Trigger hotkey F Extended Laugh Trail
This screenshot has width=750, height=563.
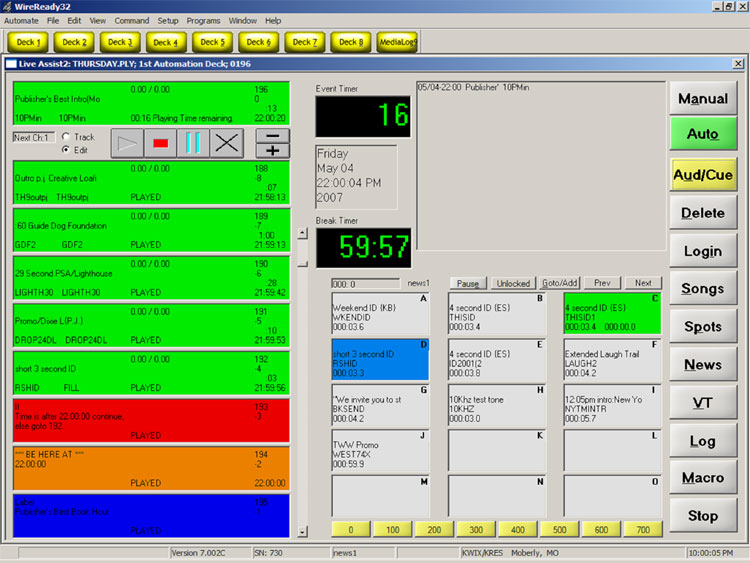click(612, 359)
